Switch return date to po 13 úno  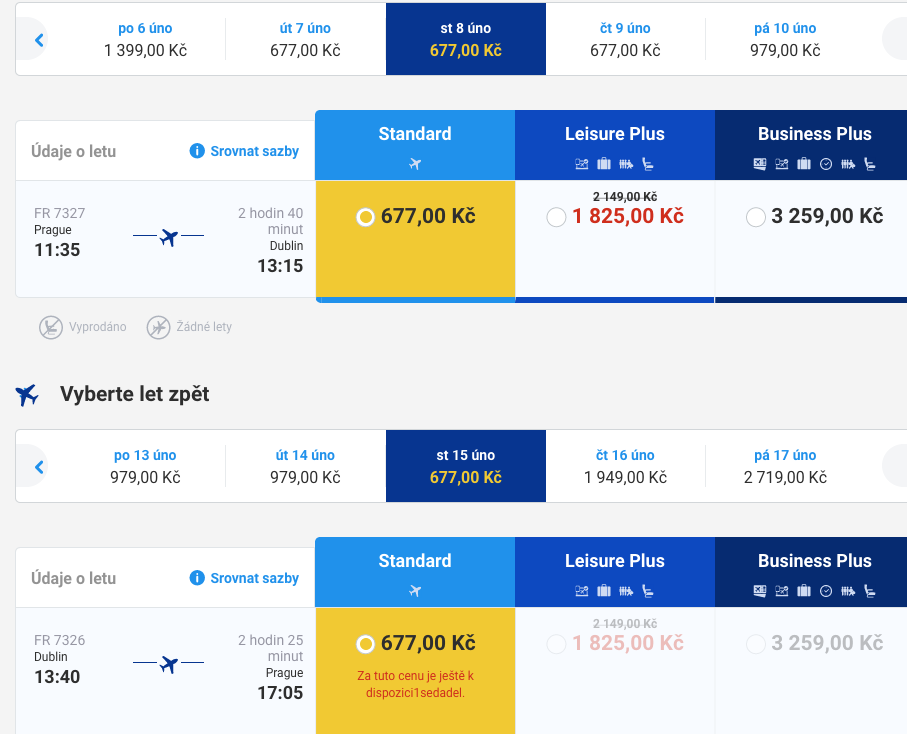tap(145, 466)
